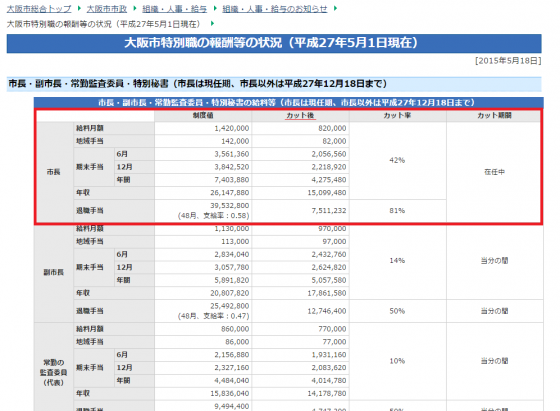Open the 組織・人事・給与のお知らせ breadcrumb link
This screenshot has height=411, width=560.
coord(275,9)
